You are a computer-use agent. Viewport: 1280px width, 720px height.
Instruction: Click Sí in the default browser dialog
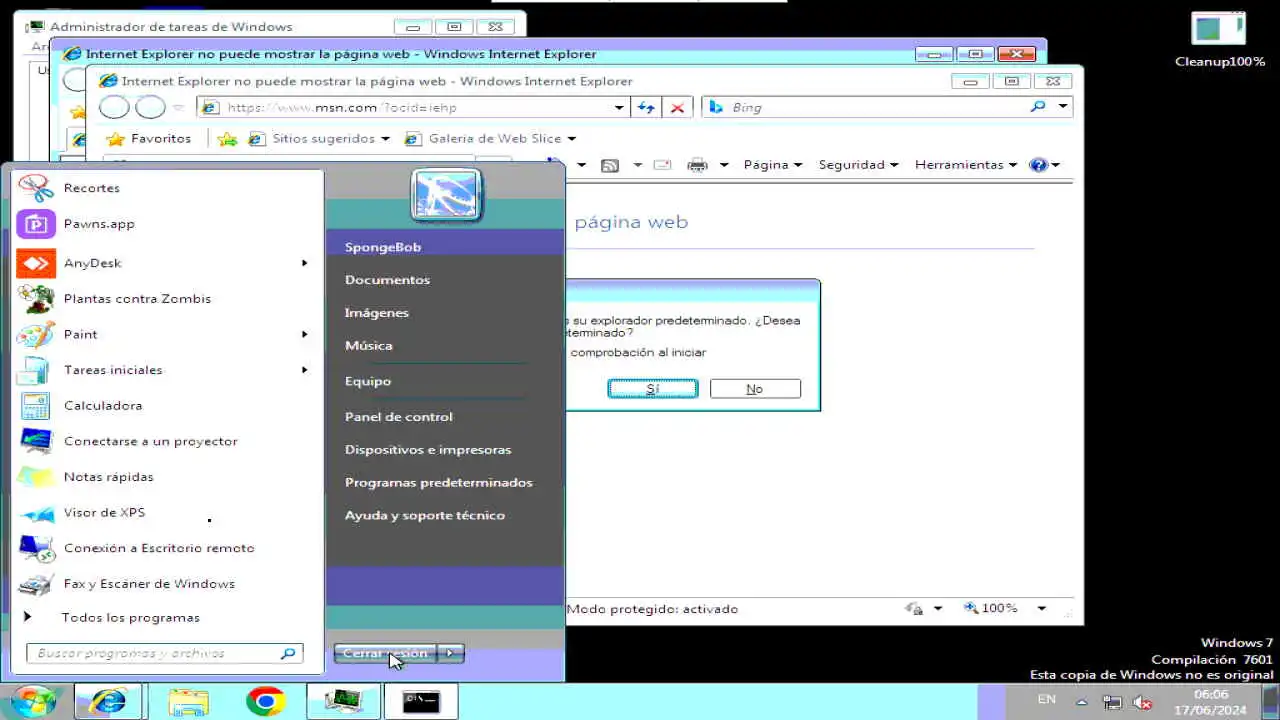pos(653,389)
